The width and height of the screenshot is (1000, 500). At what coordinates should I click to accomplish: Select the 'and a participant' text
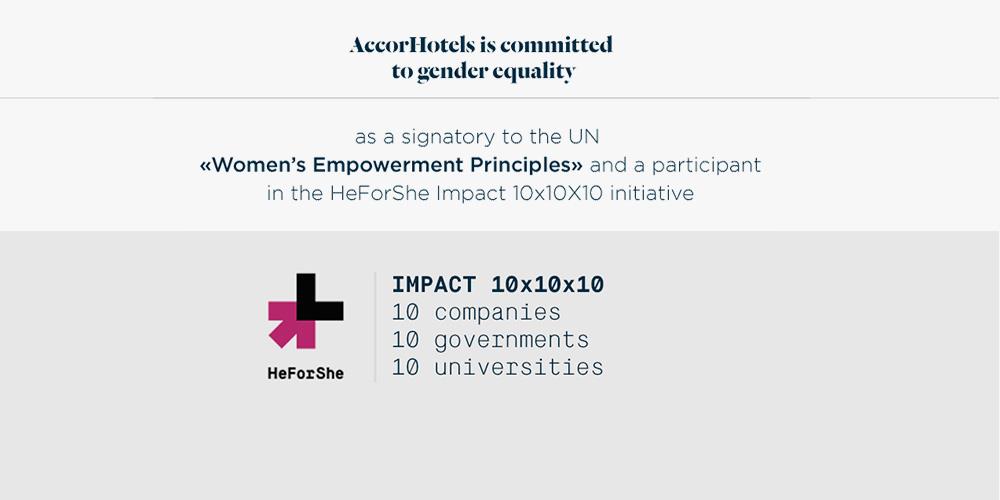pyautogui.click(x=675, y=166)
